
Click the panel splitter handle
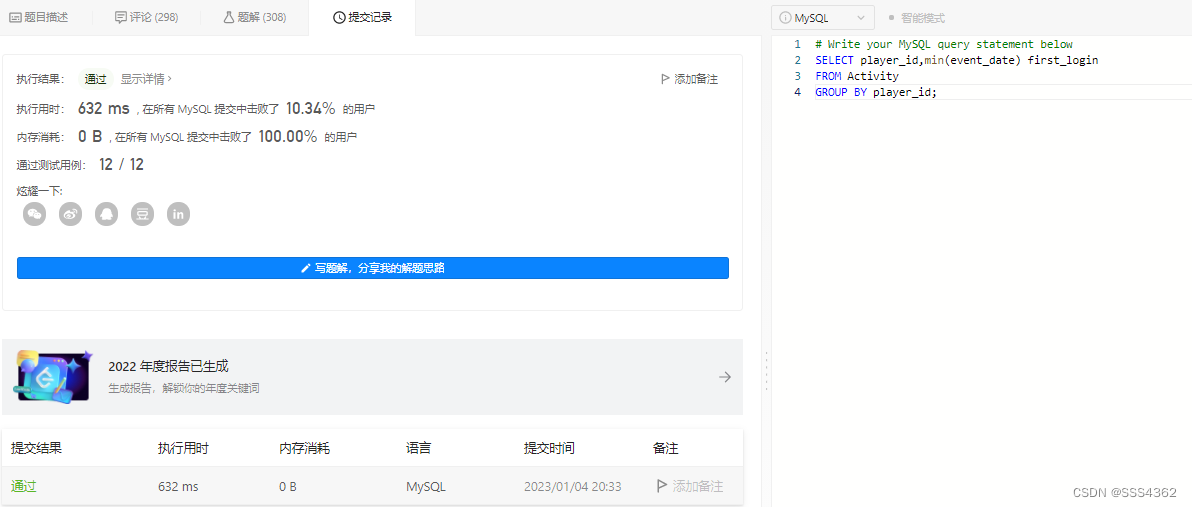pyautogui.click(x=766, y=370)
